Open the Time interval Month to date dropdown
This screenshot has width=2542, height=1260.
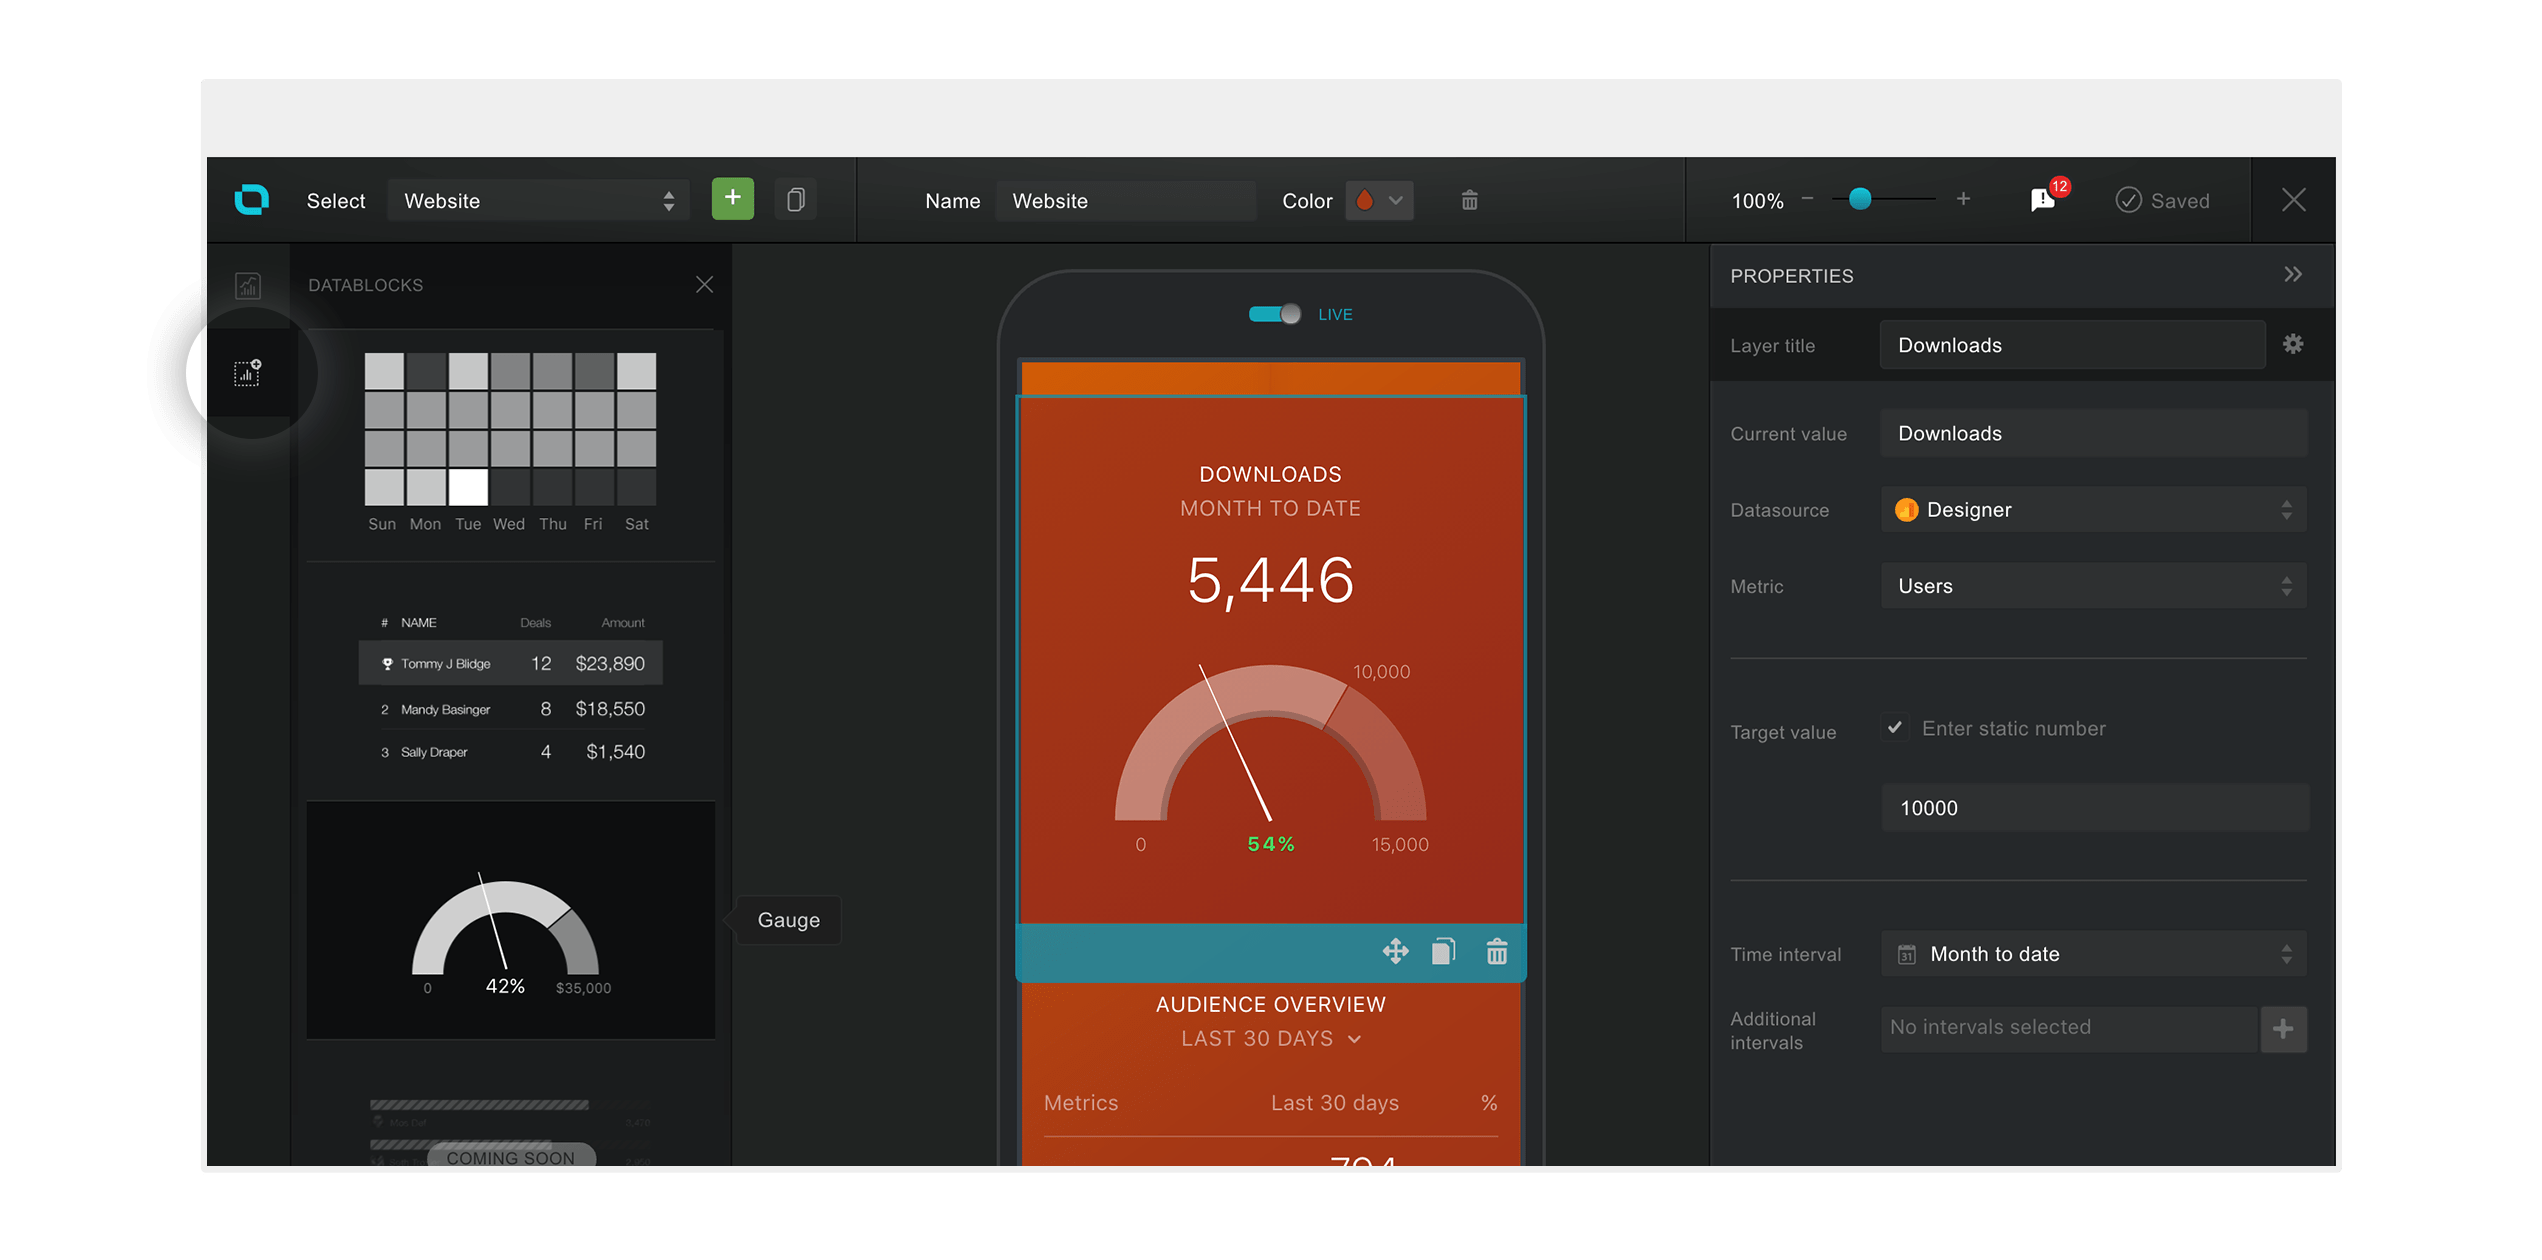click(x=2093, y=954)
